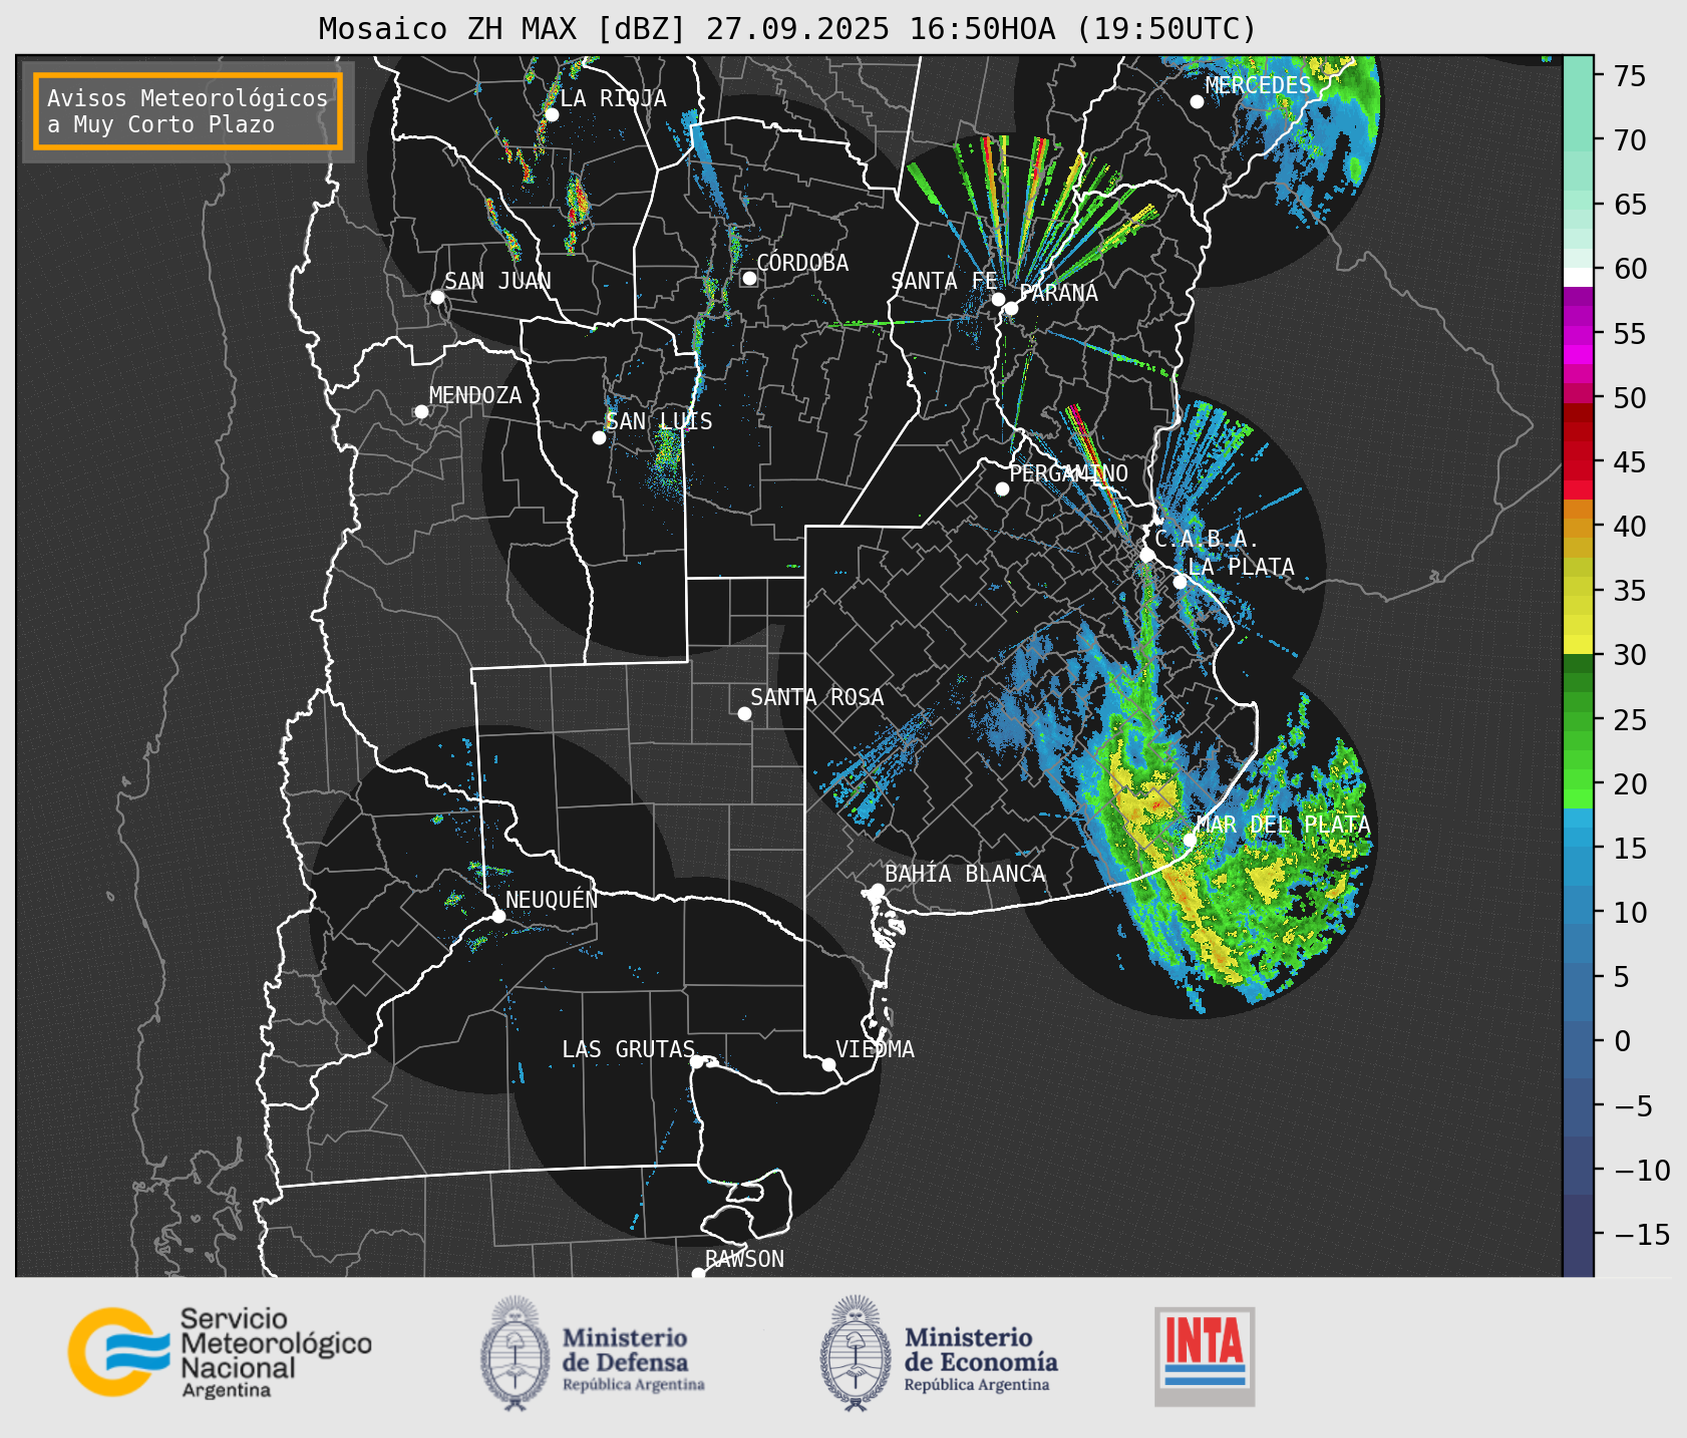Image resolution: width=1687 pixels, height=1438 pixels.
Task: Click the MERCEDES city marker dot
Action: [x=1196, y=102]
